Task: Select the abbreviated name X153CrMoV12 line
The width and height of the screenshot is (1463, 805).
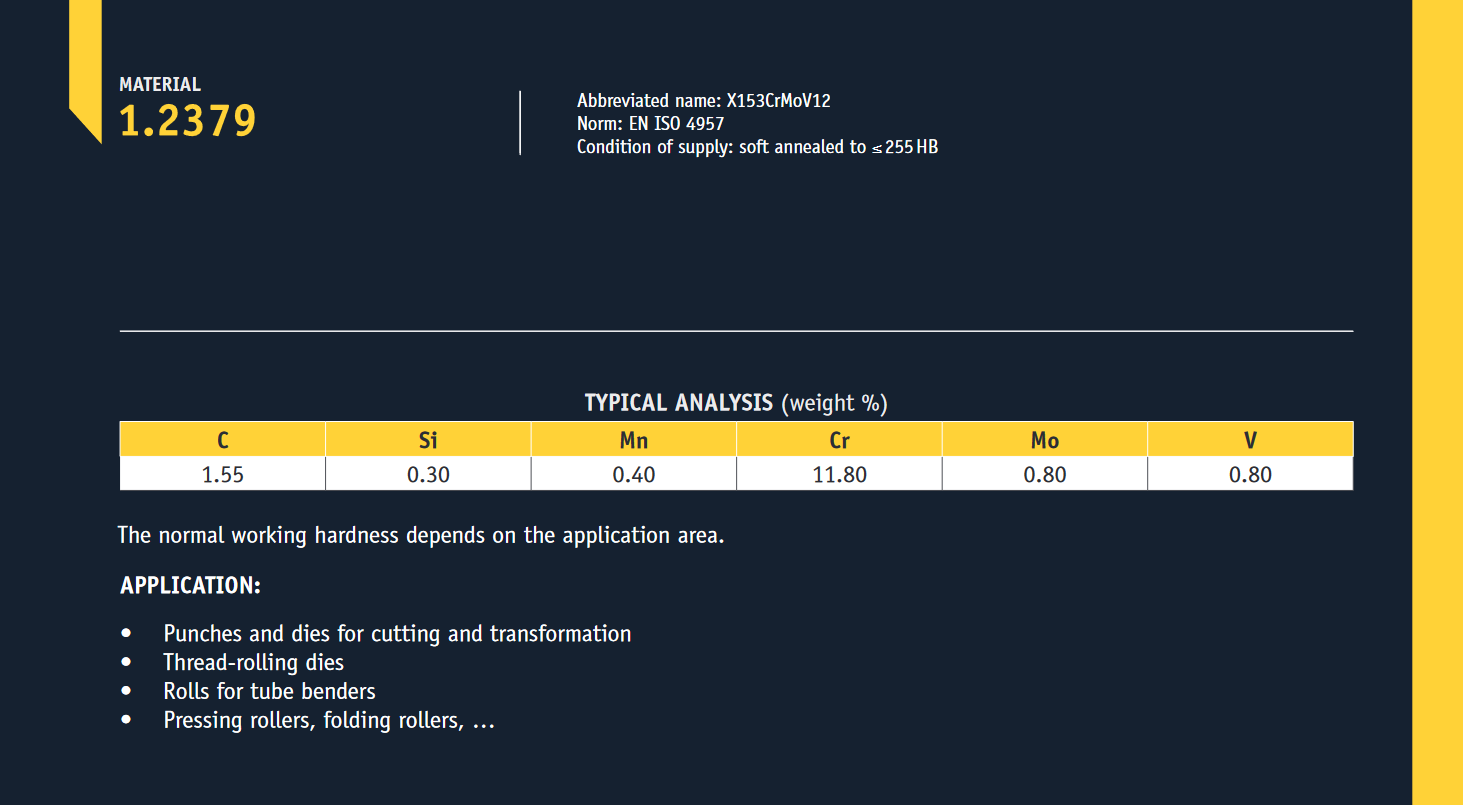Action: click(x=703, y=101)
